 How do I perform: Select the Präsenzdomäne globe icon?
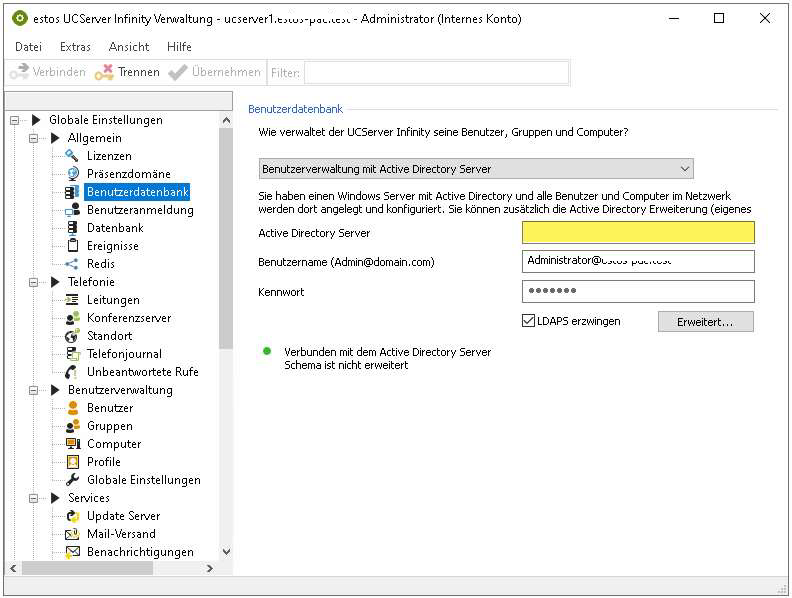pos(72,174)
